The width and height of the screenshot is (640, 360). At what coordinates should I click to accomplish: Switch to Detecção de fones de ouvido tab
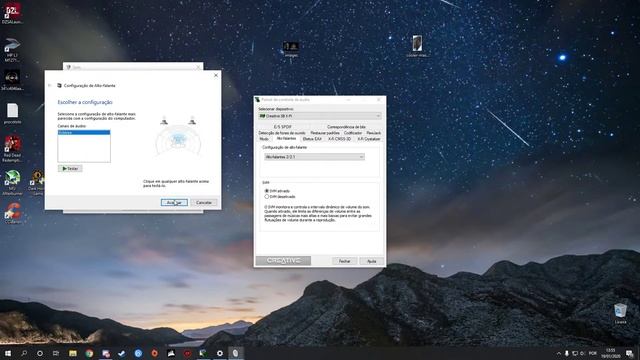[282, 133]
